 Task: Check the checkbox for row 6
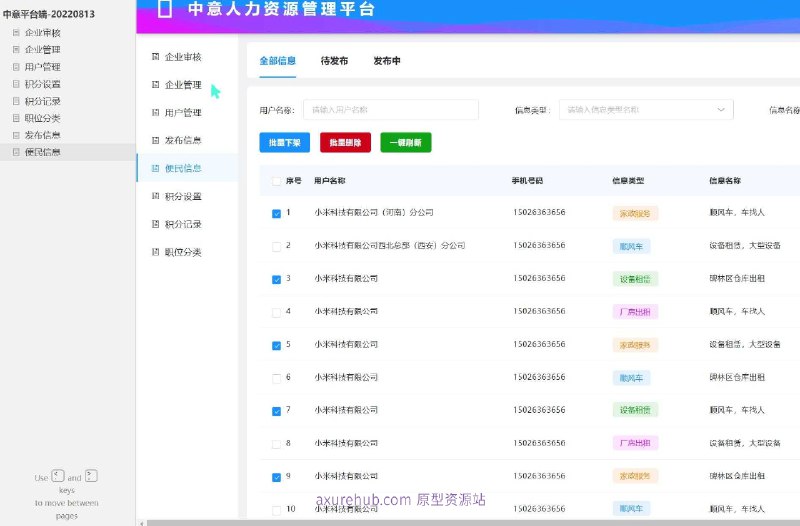277,378
